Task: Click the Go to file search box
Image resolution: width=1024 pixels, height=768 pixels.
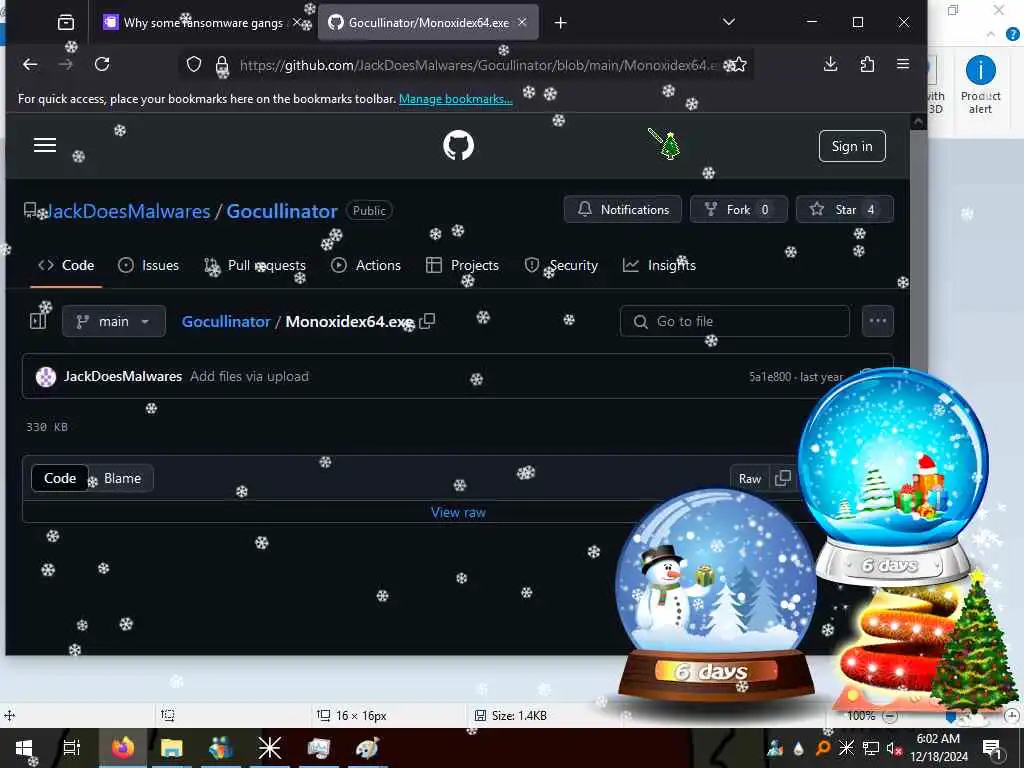Action: 735,321
